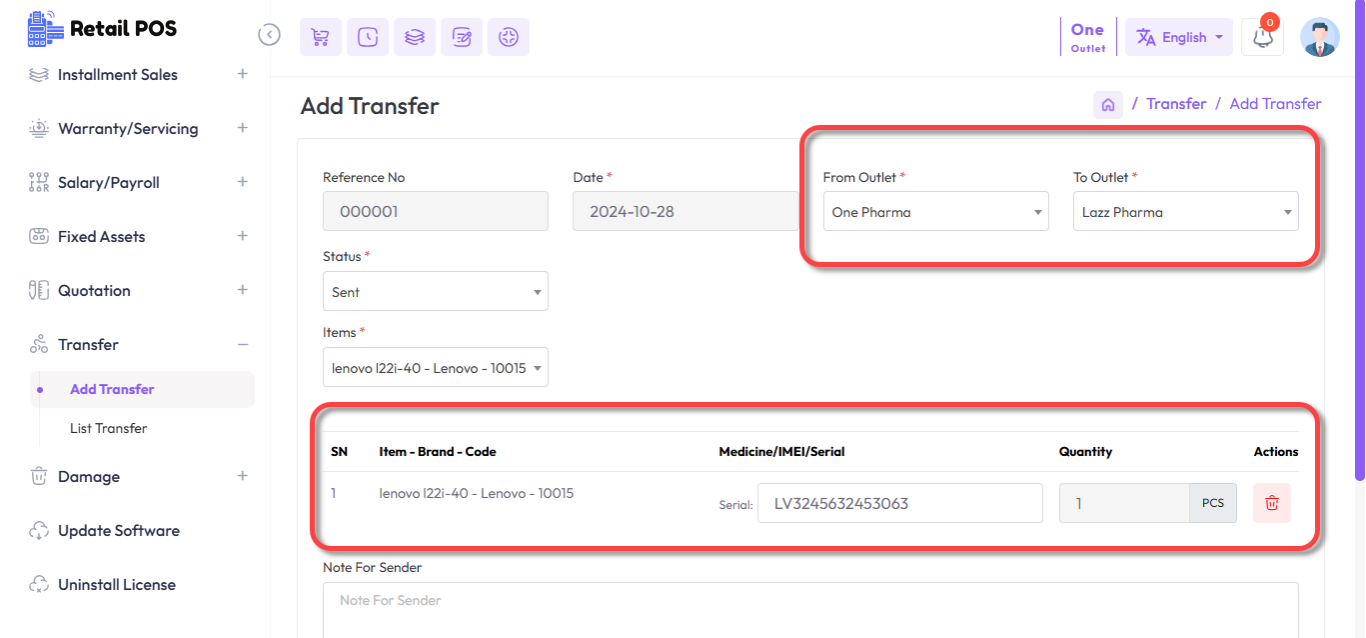Click the circular target toolbar icon
Screen dimensions: 1366x638
[x=508, y=36]
